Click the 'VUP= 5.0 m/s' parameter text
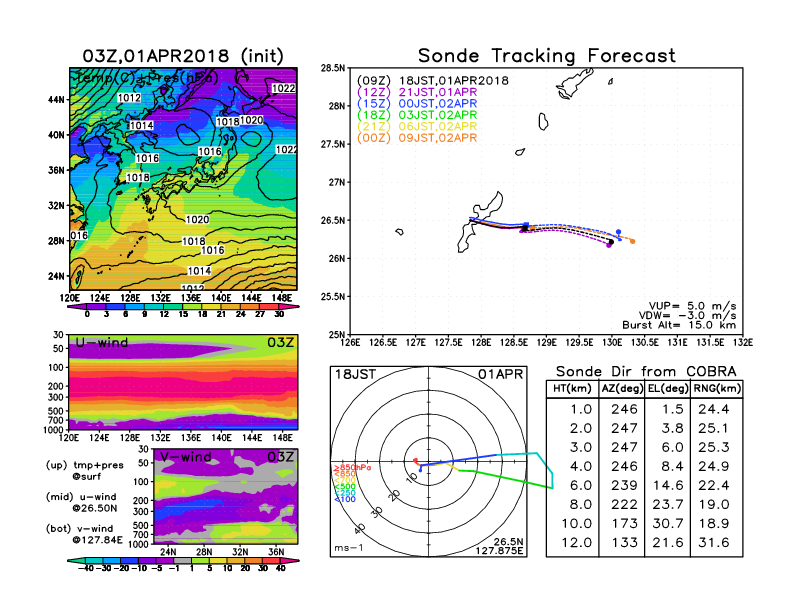Viewport: 792px width, 612px height. click(692, 306)
